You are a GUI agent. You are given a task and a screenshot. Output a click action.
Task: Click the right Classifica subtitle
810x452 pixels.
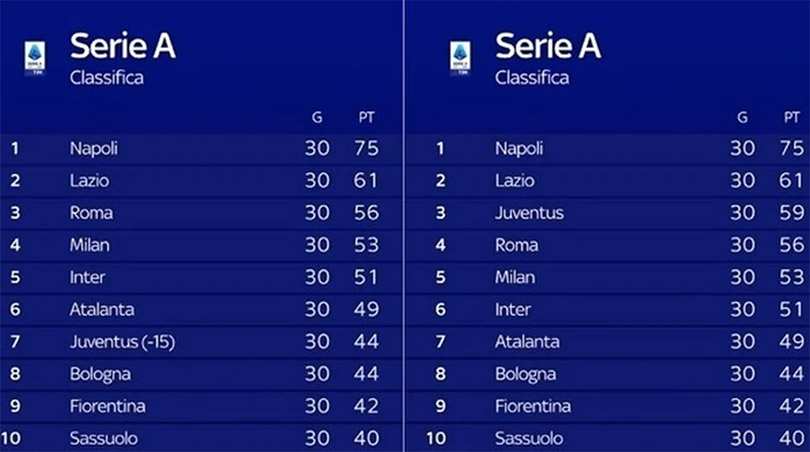pyautogui.click(x=532, y=78)
